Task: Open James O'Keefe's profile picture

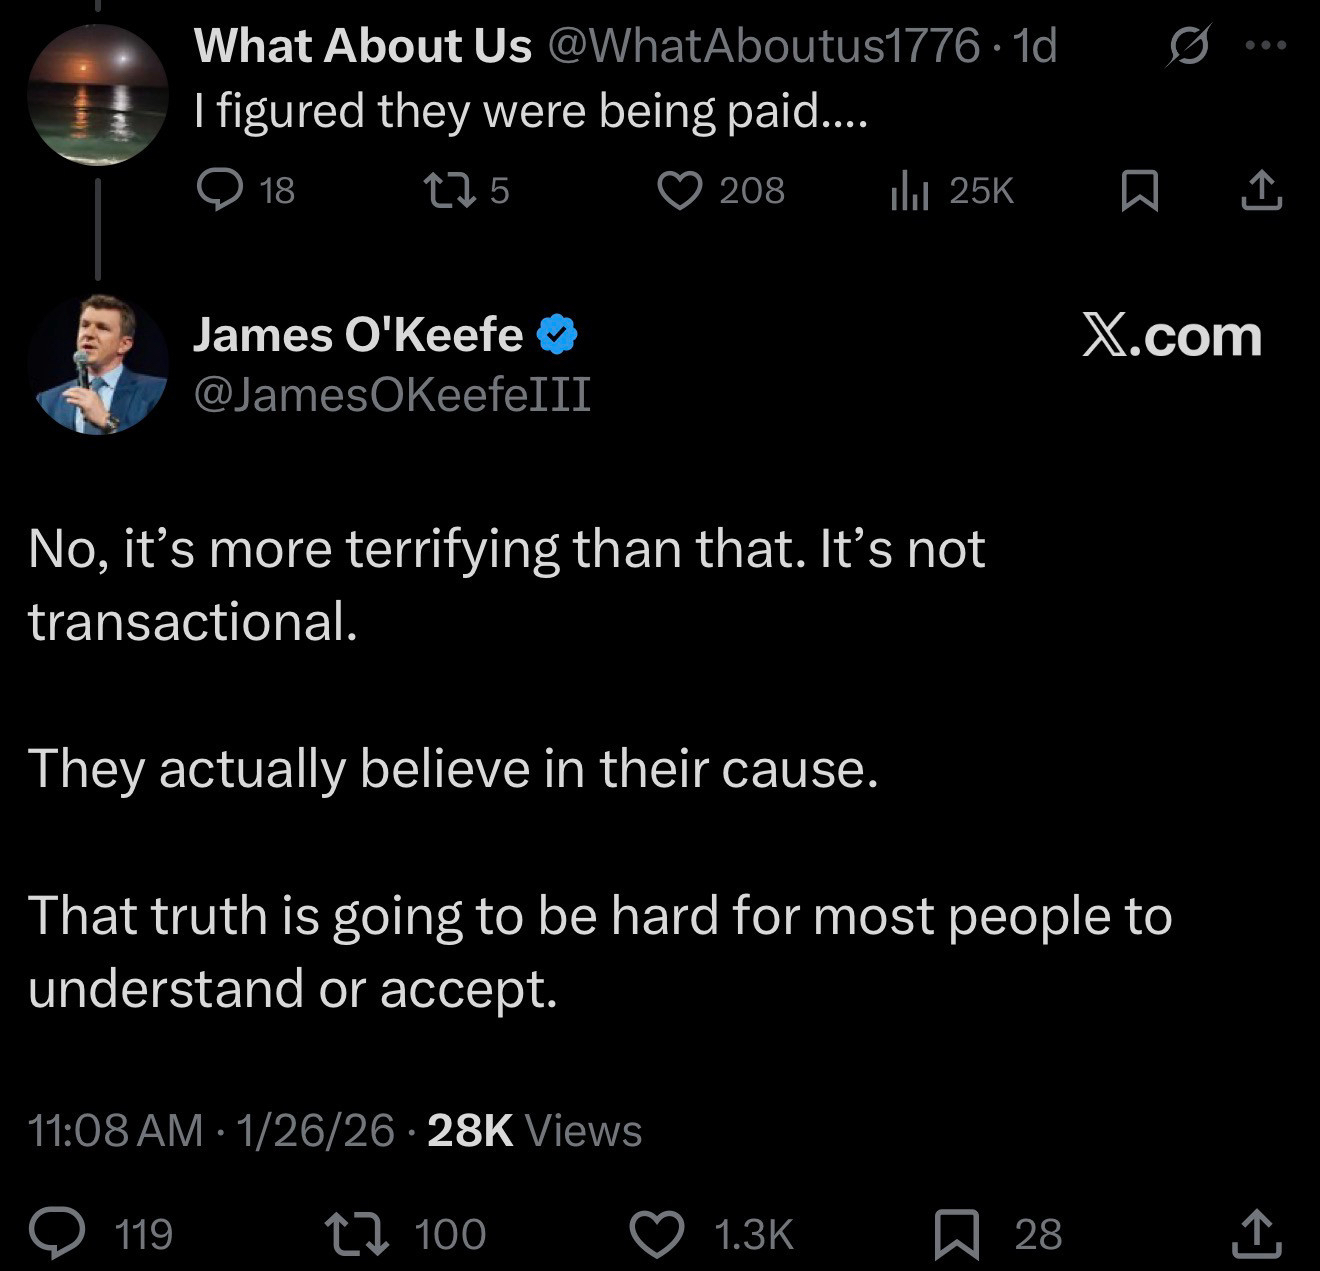Action: (x=98, y=364)
